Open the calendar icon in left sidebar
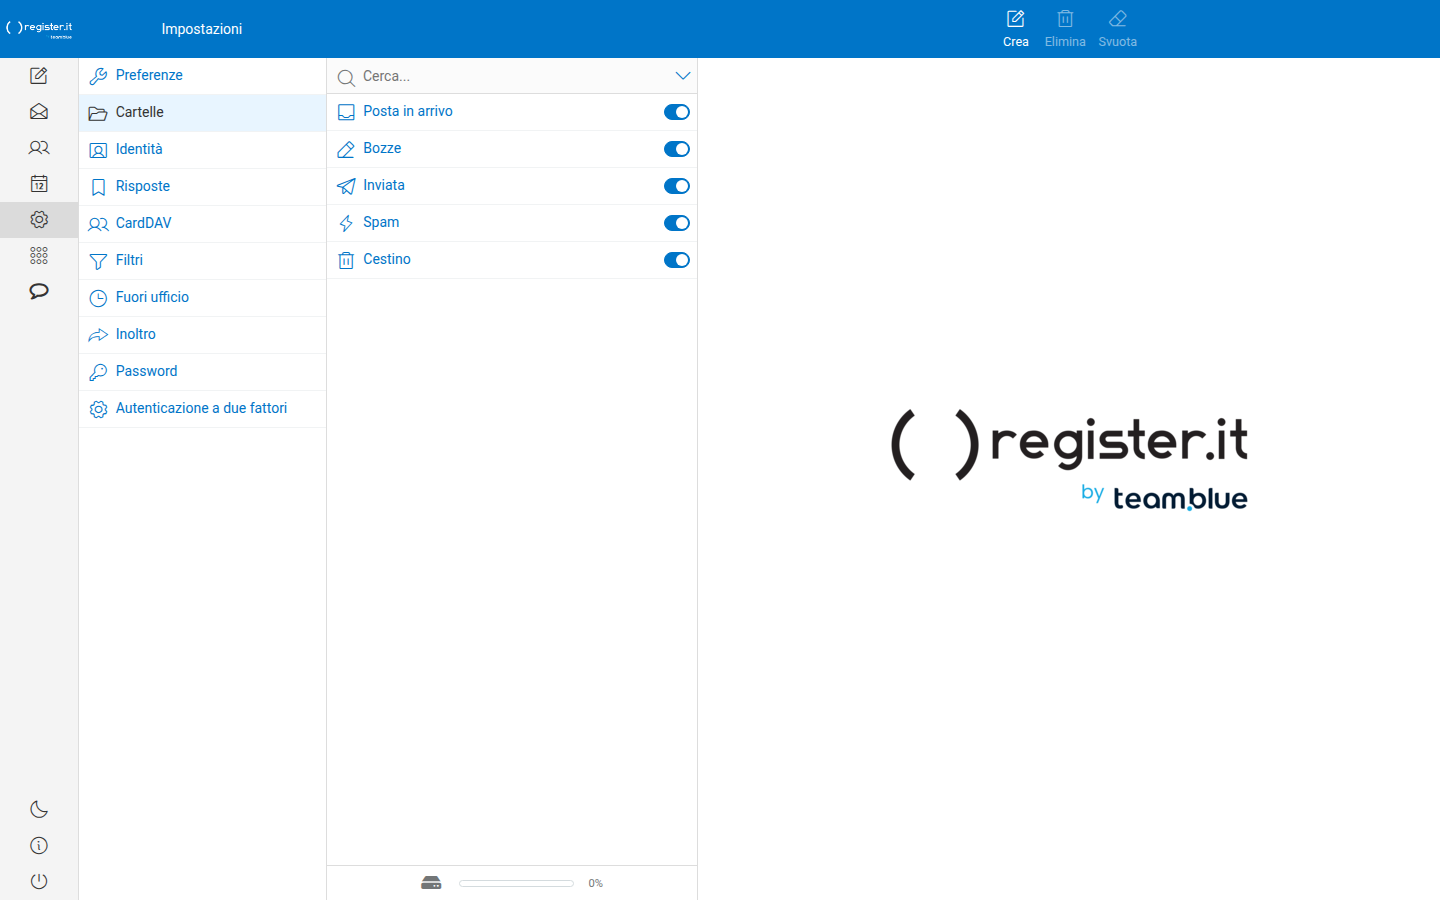1440x900 pixels. pos(39,184)
